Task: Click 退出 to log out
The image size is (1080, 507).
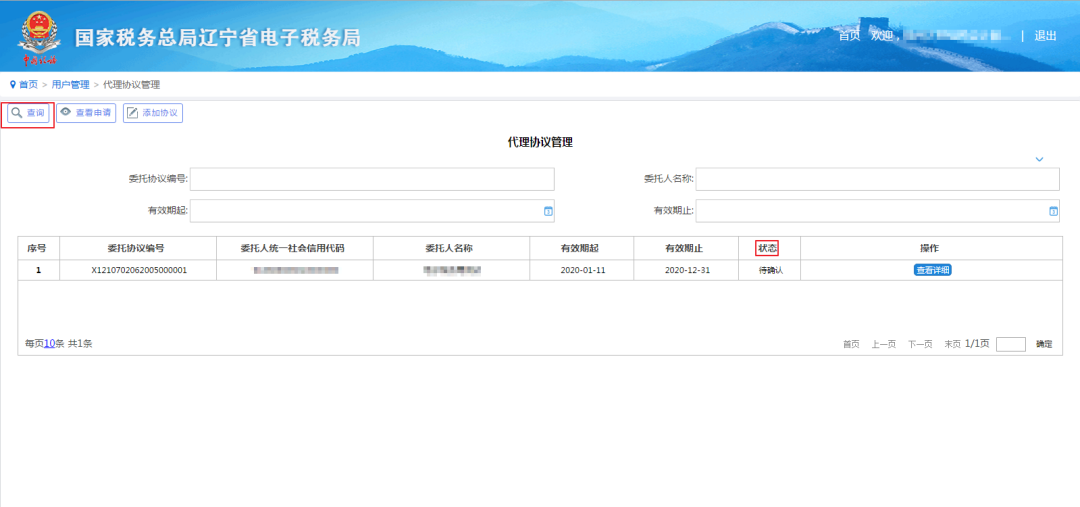Action: [1045, 36]
